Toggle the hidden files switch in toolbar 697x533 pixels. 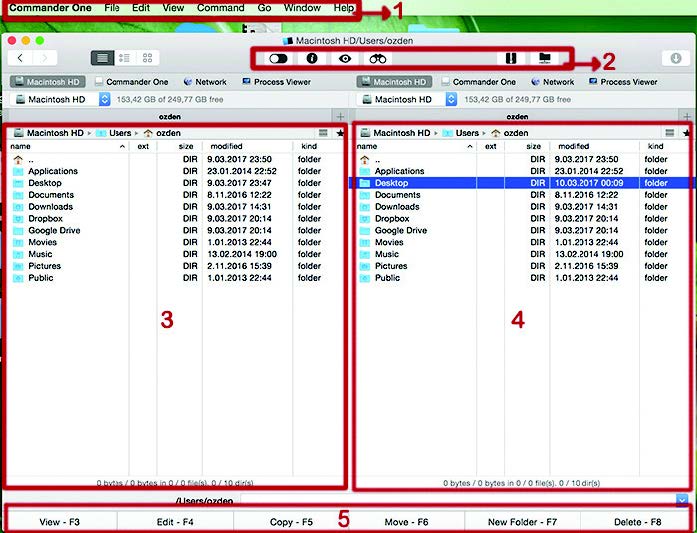click(x=279, y=59)
